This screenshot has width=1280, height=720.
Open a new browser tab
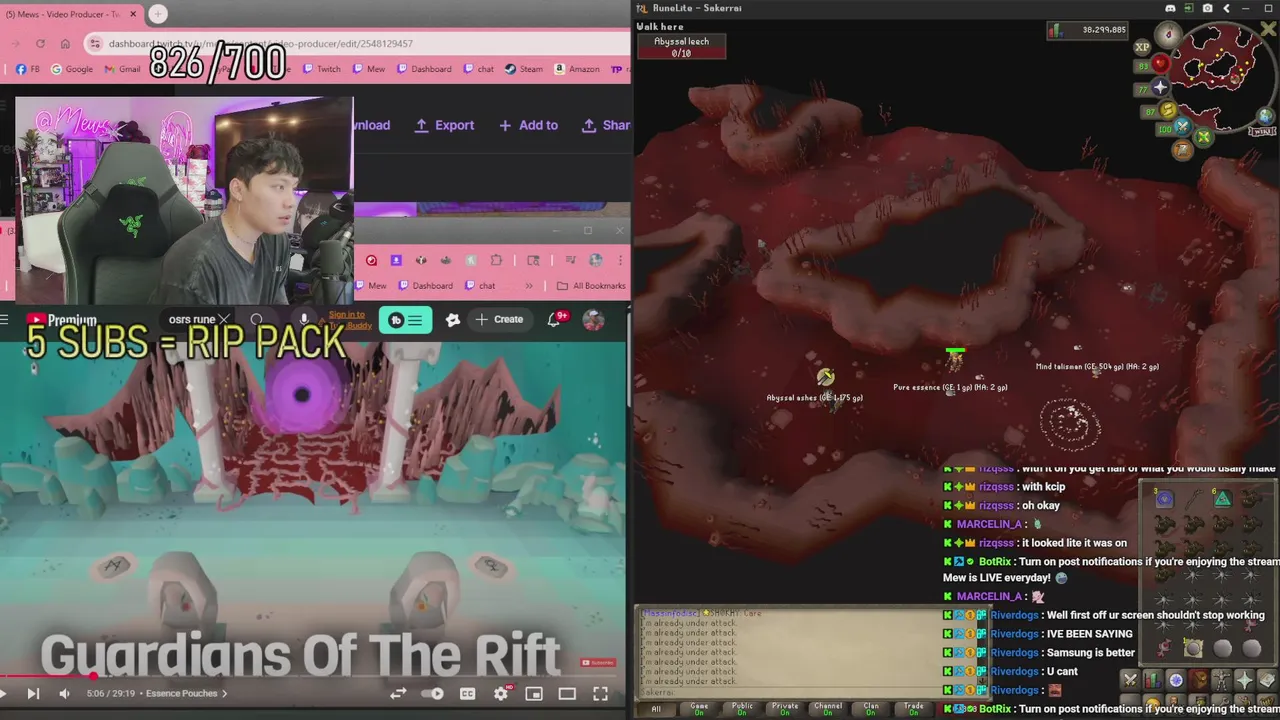point(158,14)
